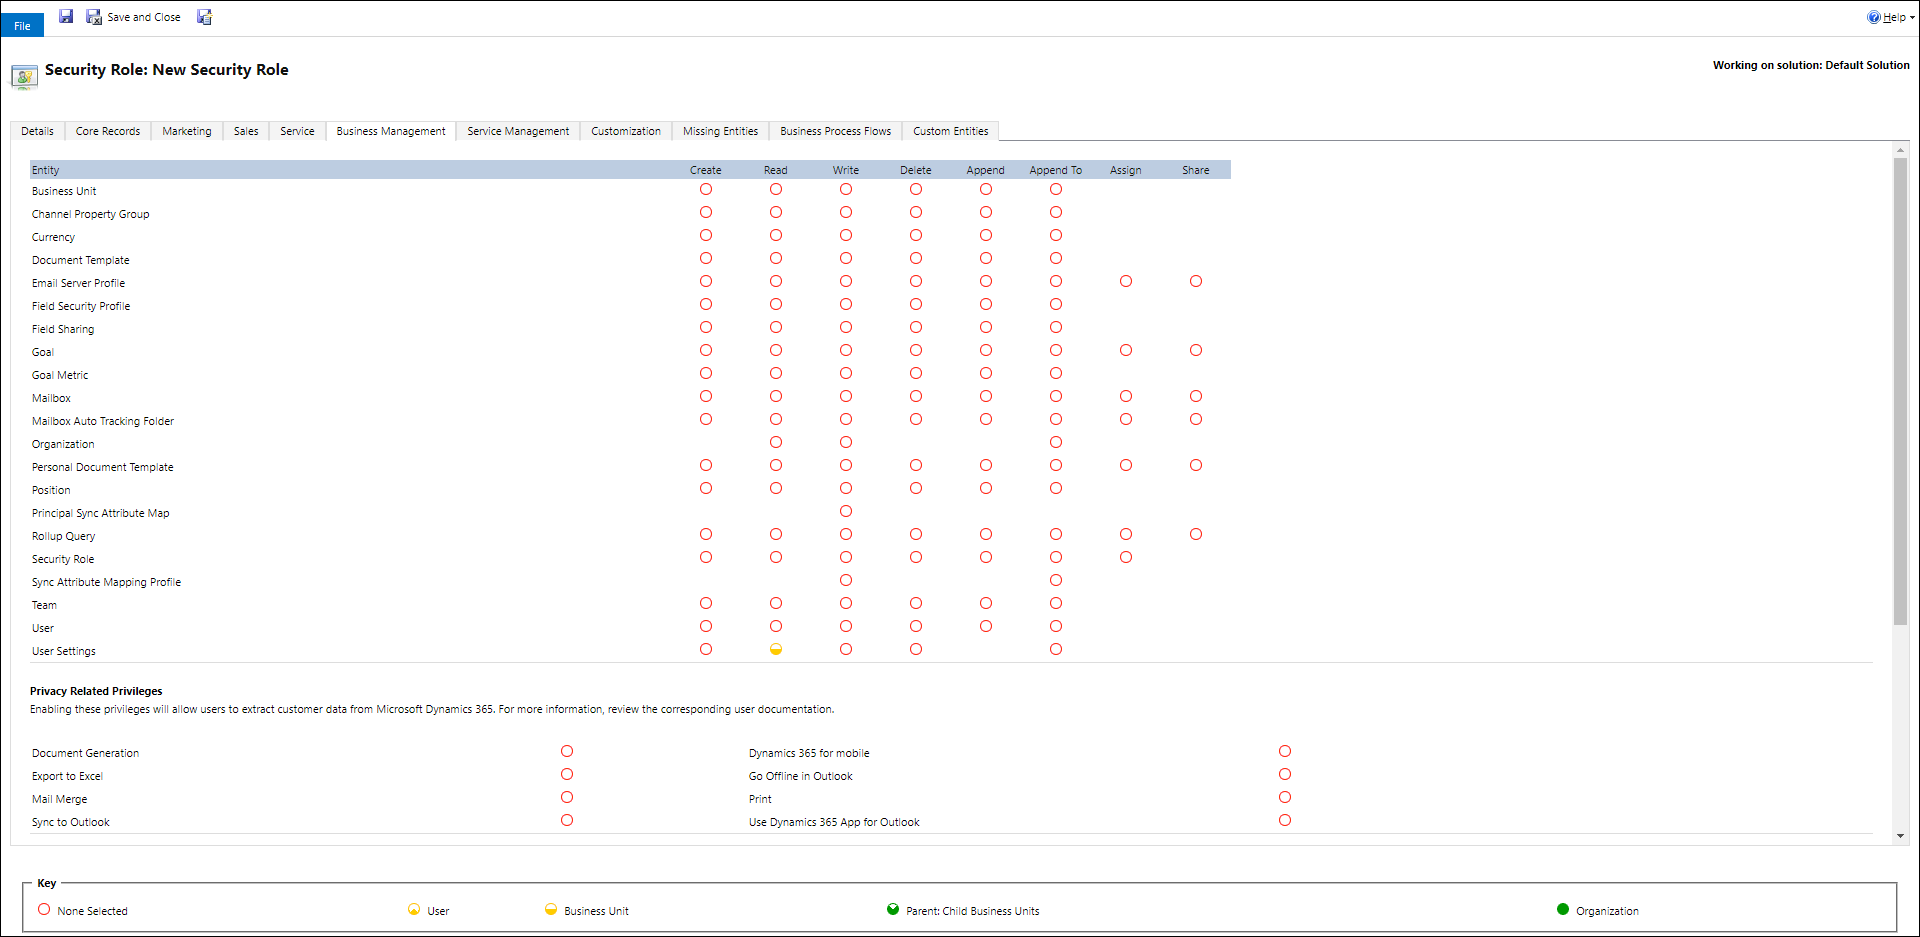Toggle Assign privilege for Goal
1920x937 pixels.
coord(1126,350)
